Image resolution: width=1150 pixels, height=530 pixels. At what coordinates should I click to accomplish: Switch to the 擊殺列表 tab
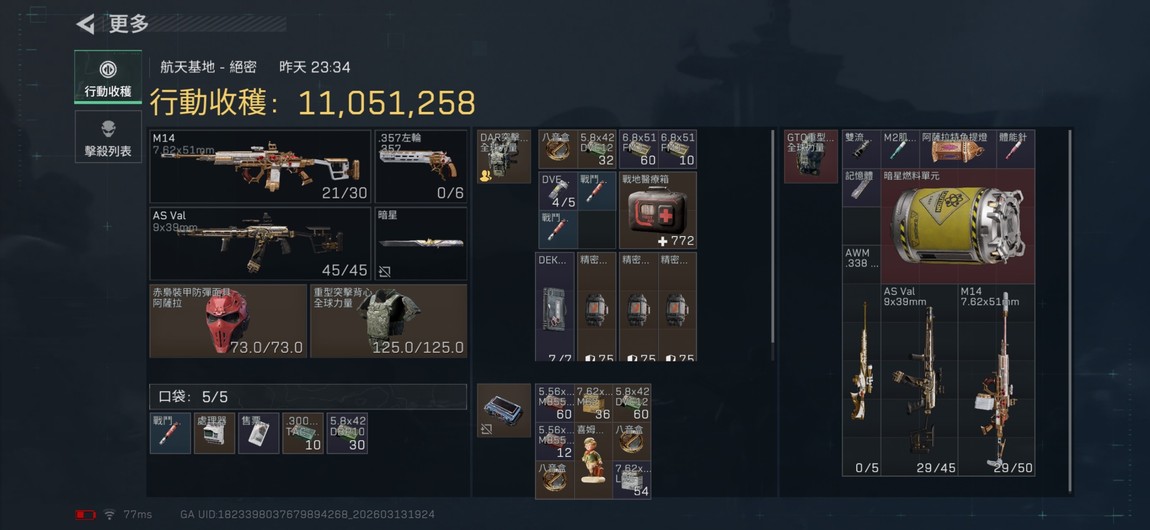coord(108,137)
